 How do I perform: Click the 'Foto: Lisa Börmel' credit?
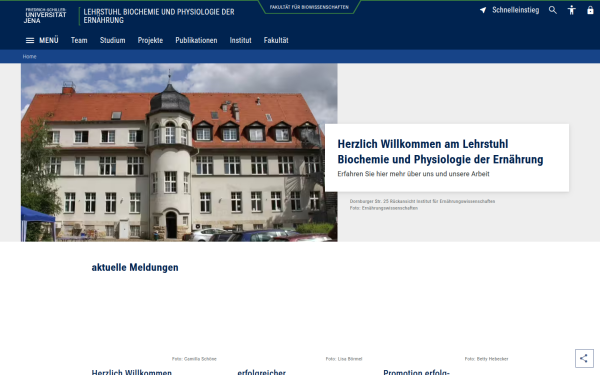point(344,359)
